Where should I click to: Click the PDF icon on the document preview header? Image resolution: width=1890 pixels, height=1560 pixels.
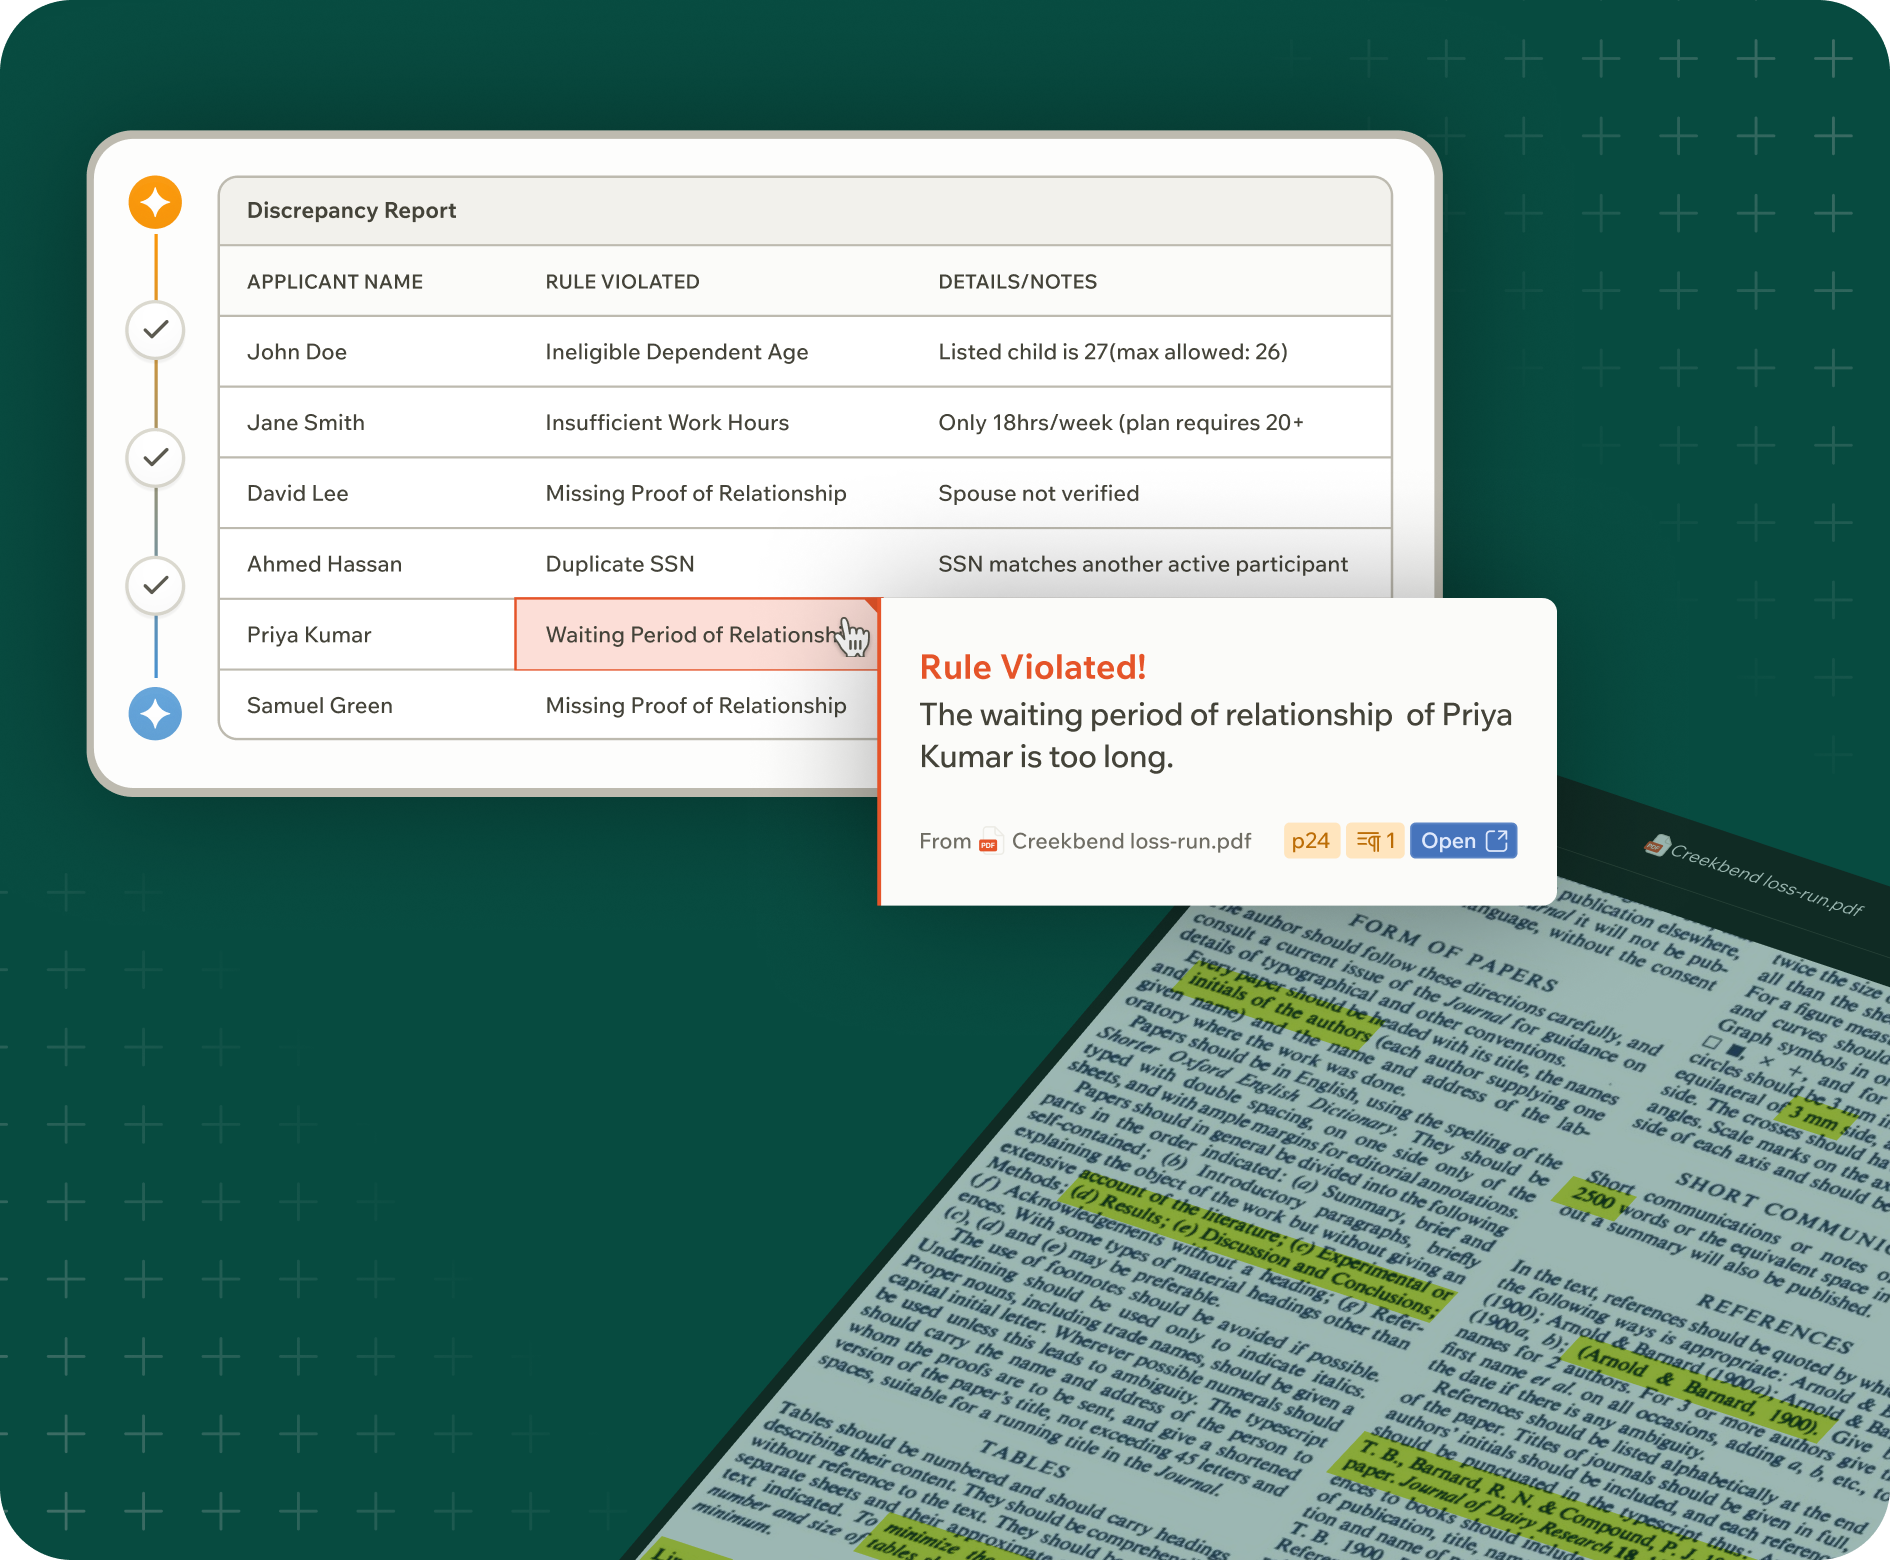point(1655,846)
